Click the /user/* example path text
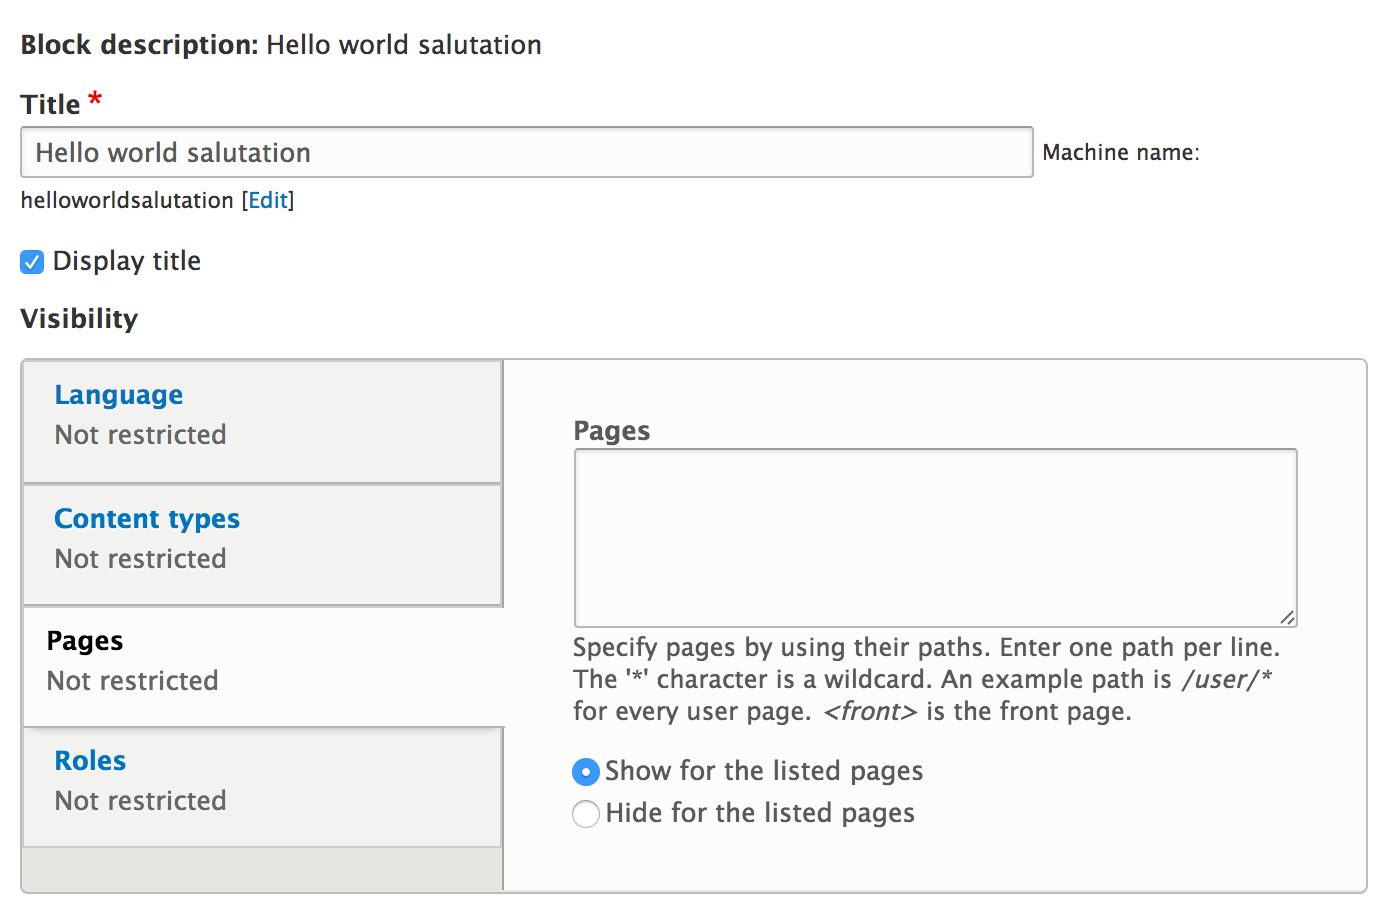This screenshot has width=1384, height=918. (1226, 680)
